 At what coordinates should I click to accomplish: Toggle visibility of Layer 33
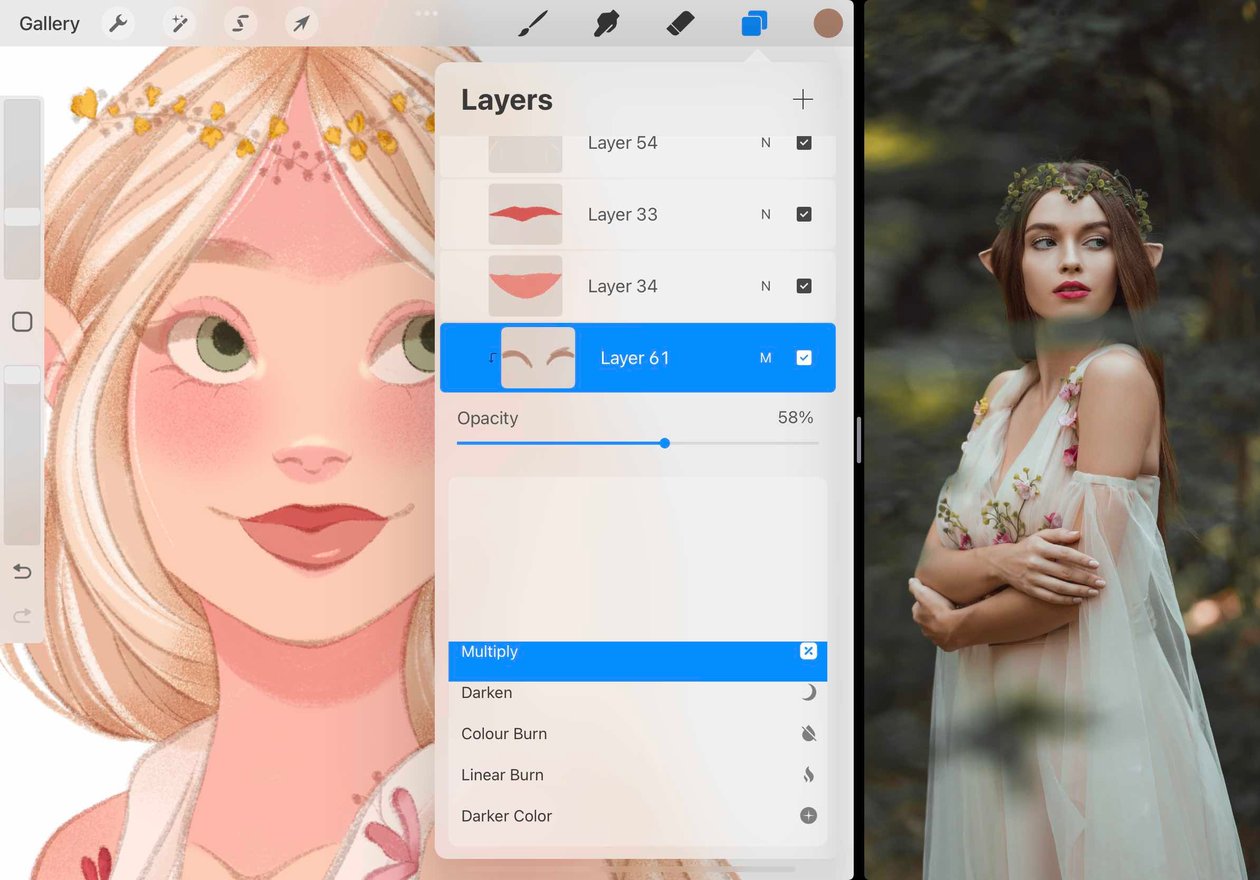point(804,214)
